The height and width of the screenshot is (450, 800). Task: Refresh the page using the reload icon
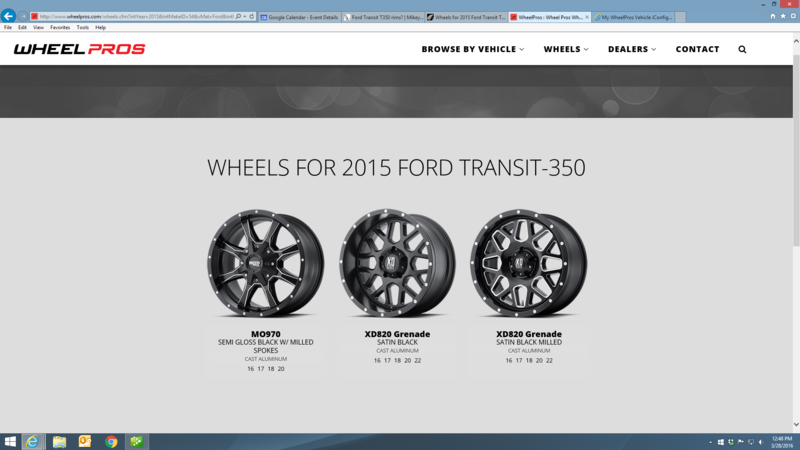(252, 17)
